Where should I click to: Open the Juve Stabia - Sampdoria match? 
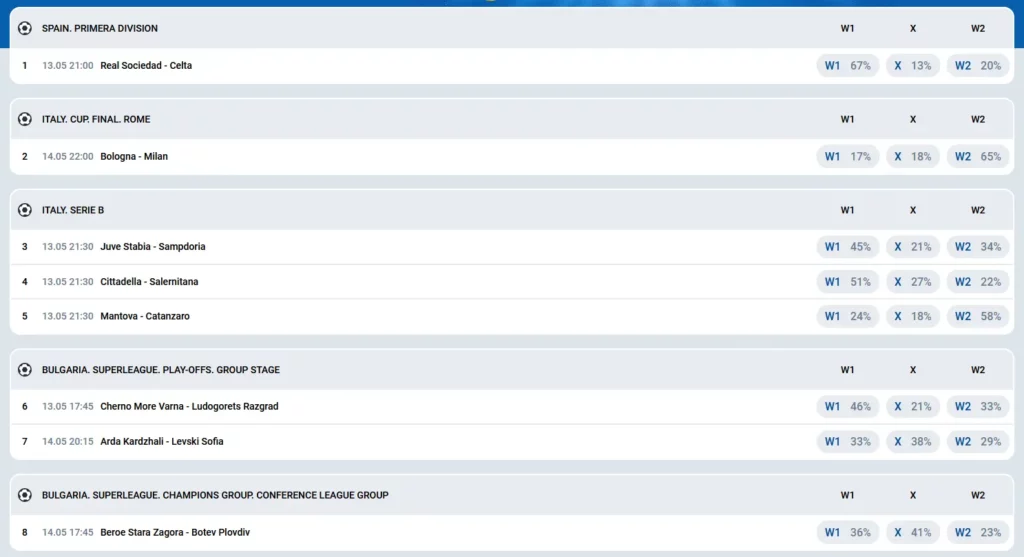[153, 247]
